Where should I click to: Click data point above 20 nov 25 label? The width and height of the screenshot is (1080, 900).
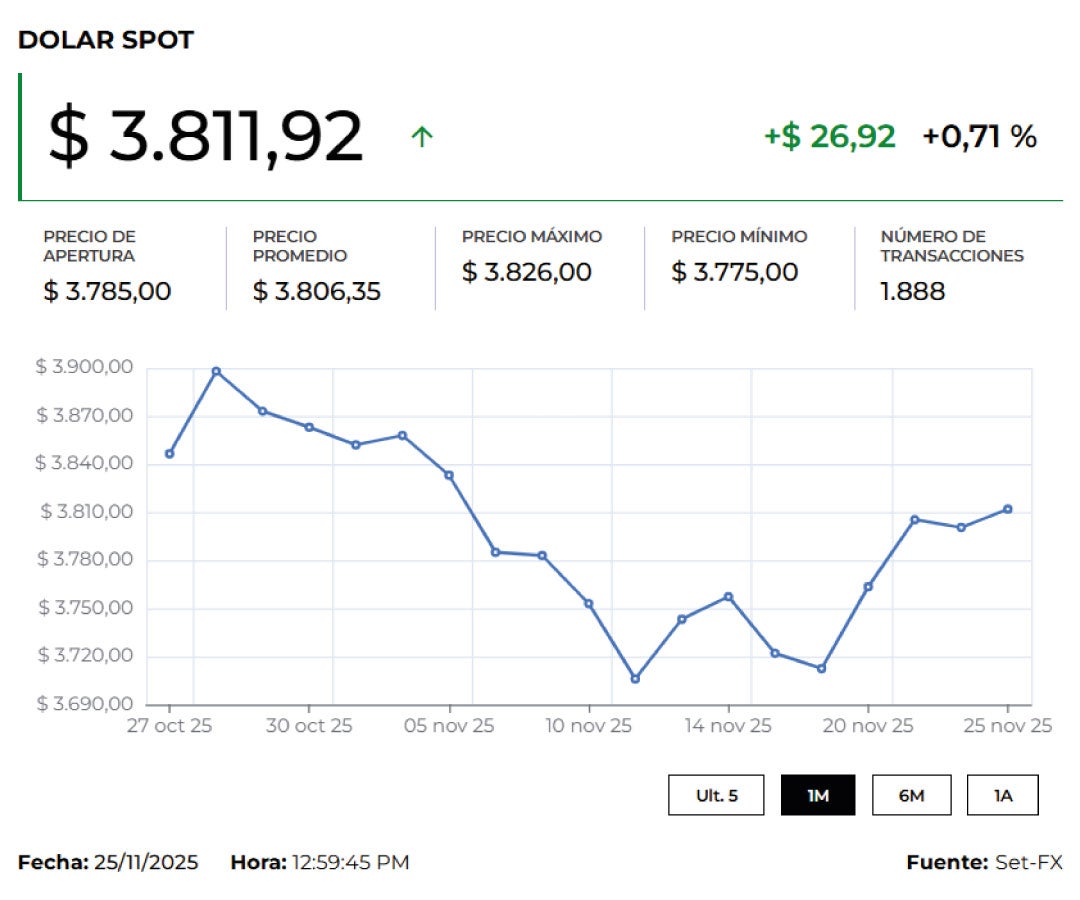(x=868, y=586)
